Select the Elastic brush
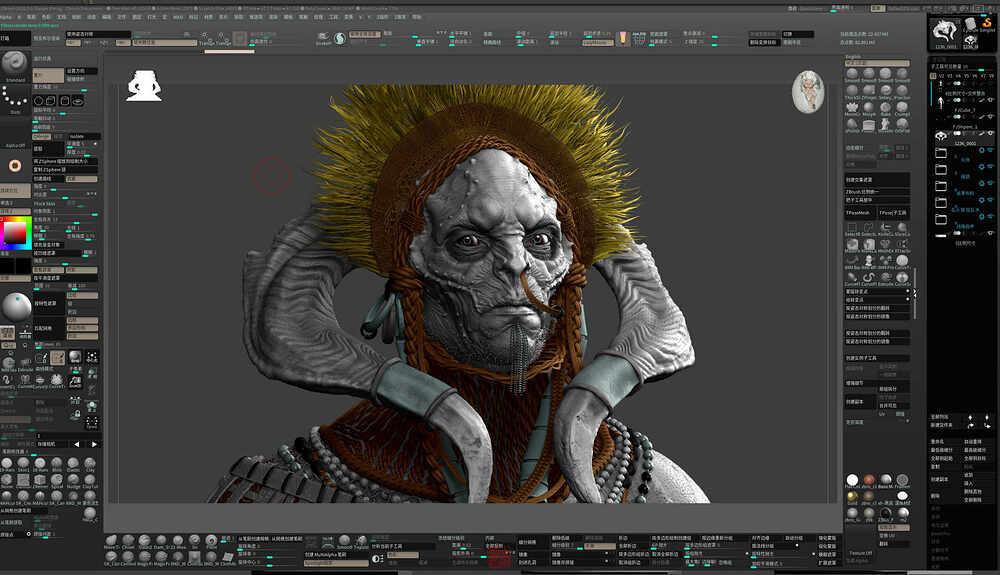The width and height of the screenshot is (1000, 575). 73,463
